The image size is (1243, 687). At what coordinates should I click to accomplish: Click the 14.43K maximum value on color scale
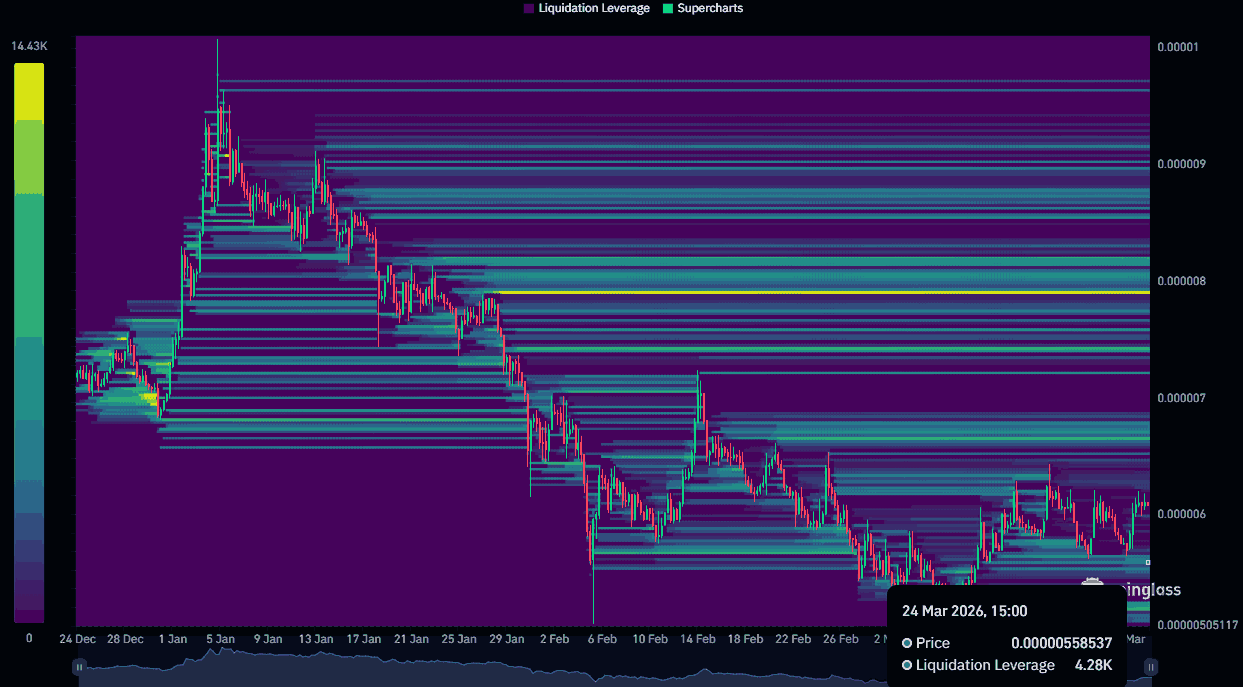coord(29,47)
